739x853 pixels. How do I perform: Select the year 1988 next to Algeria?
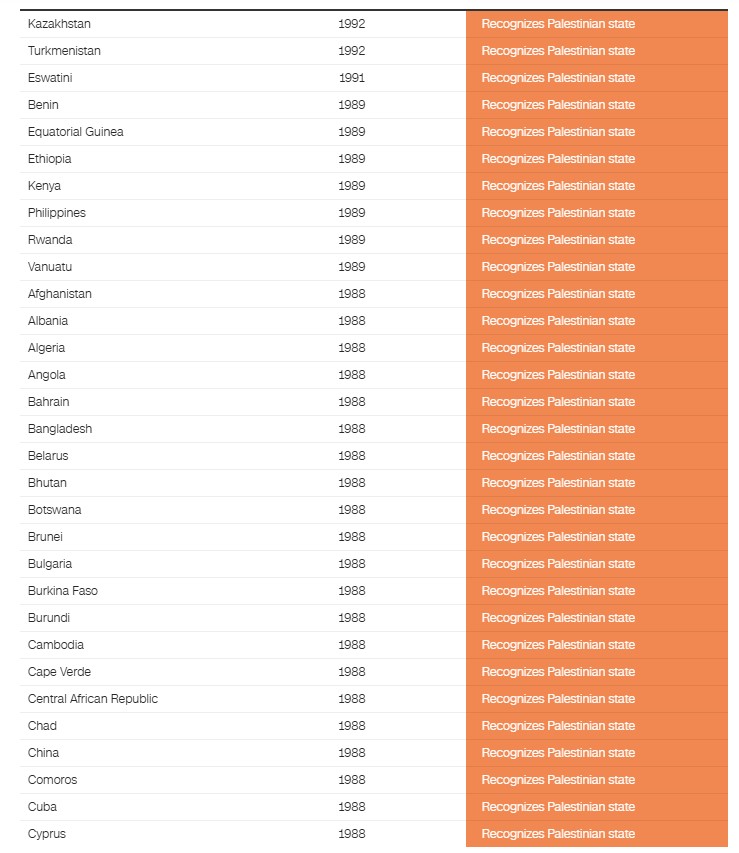(352, 348)
